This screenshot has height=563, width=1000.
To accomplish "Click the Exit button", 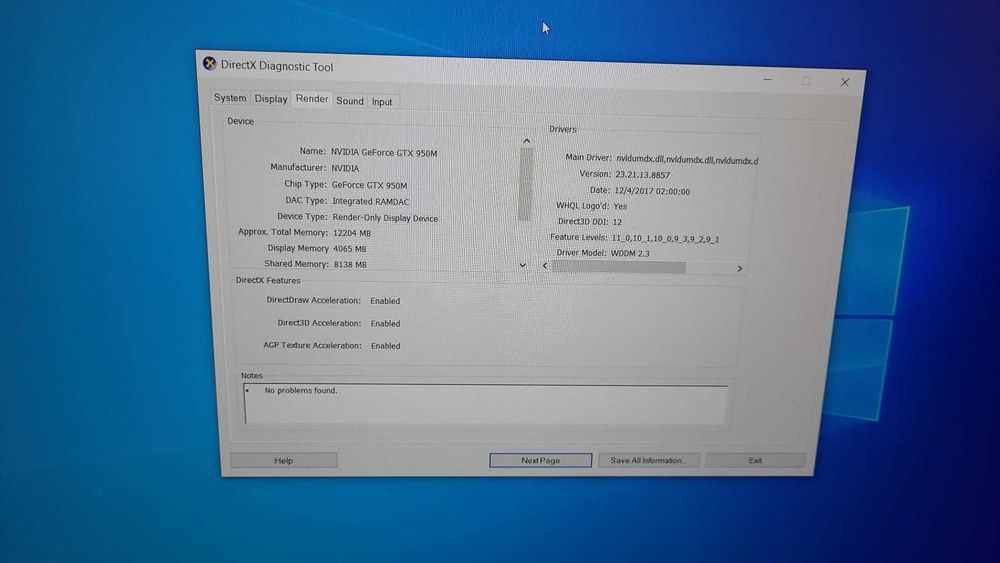I will point(755,460).
